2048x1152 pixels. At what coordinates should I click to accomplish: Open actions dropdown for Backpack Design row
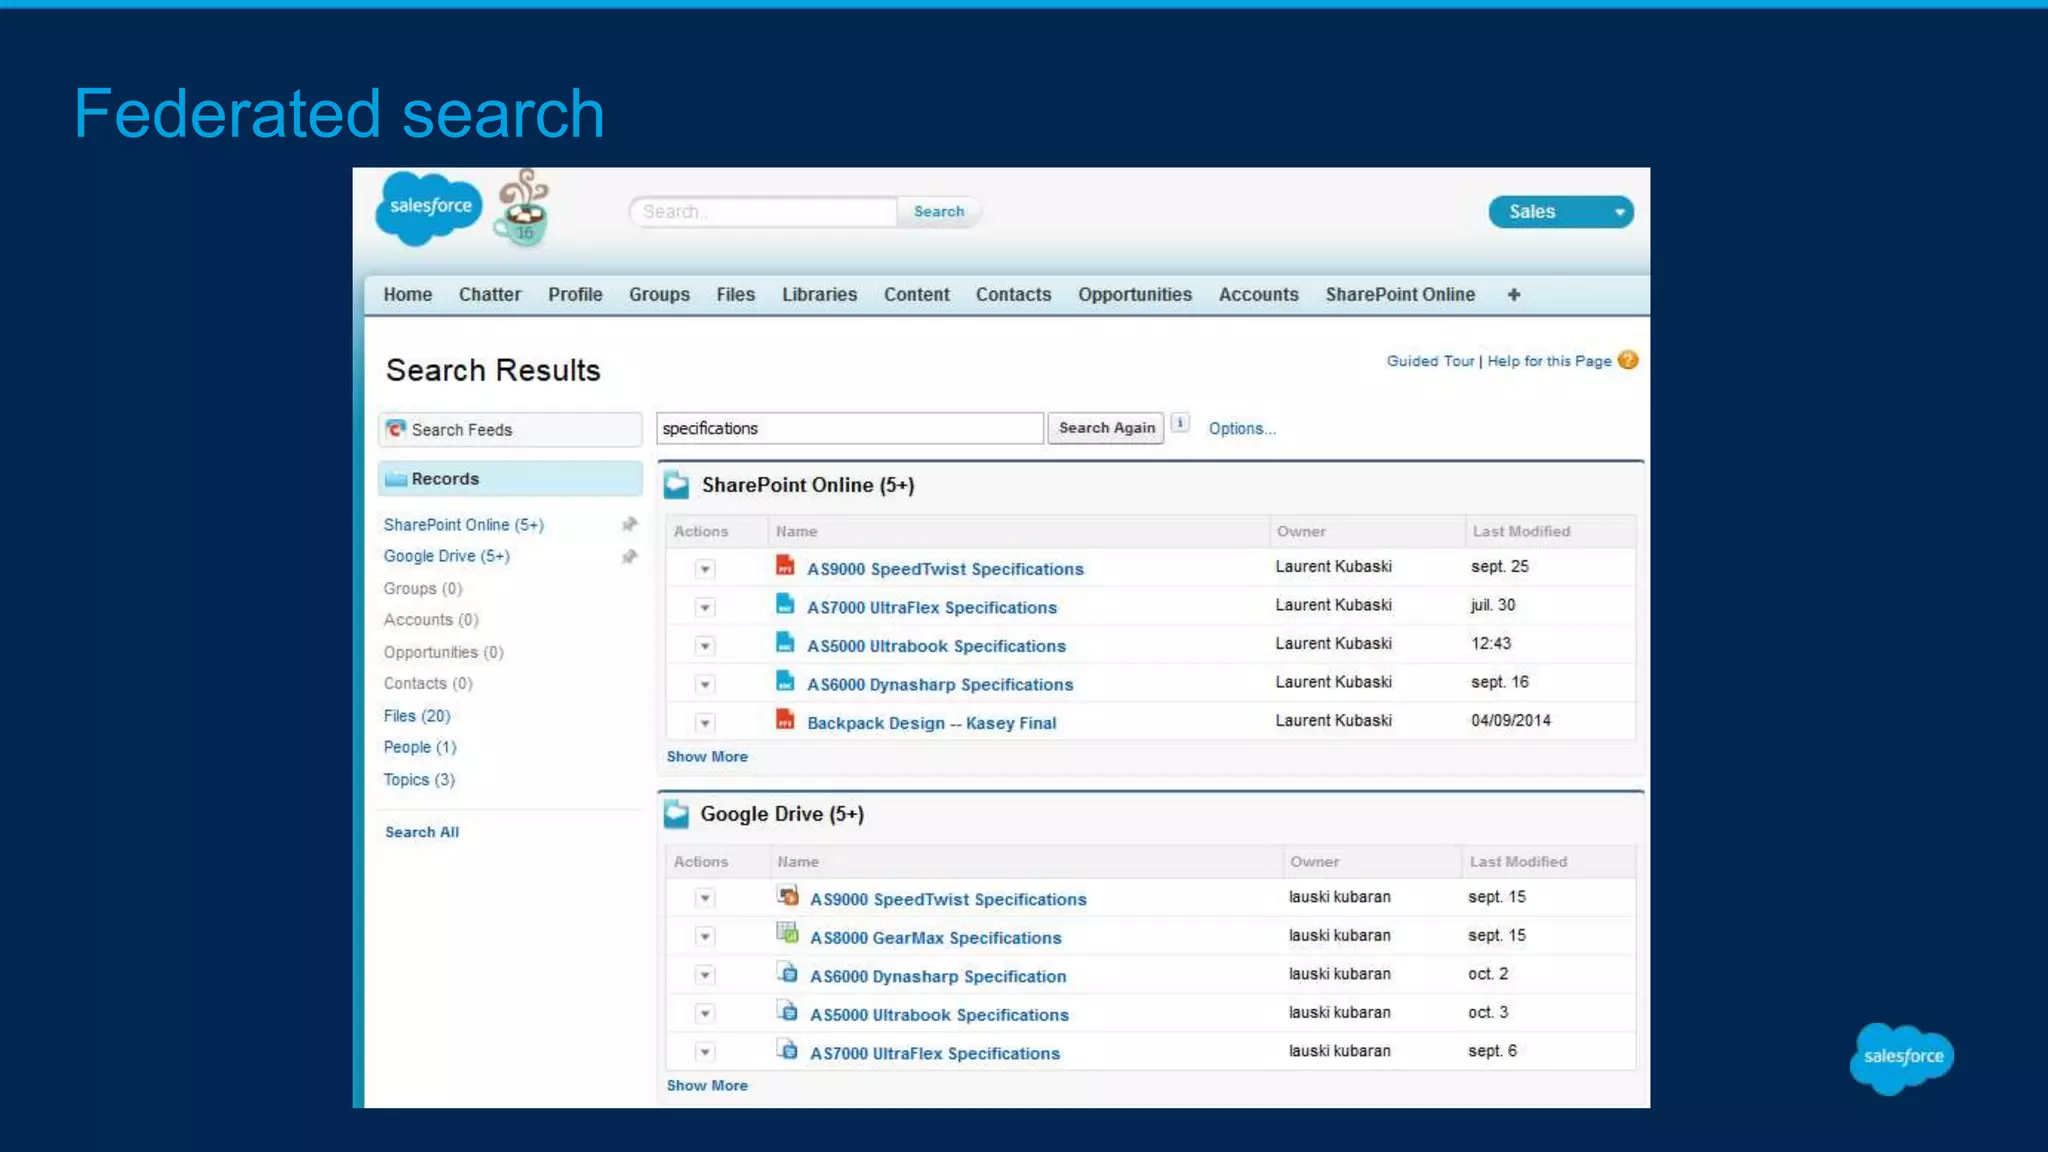click(705, 723)
